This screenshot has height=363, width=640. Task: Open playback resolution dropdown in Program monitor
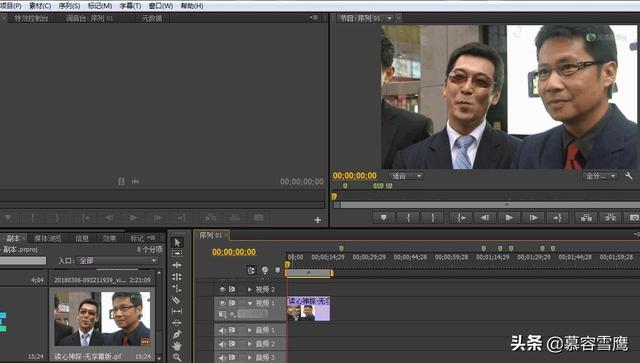[600, 176]
